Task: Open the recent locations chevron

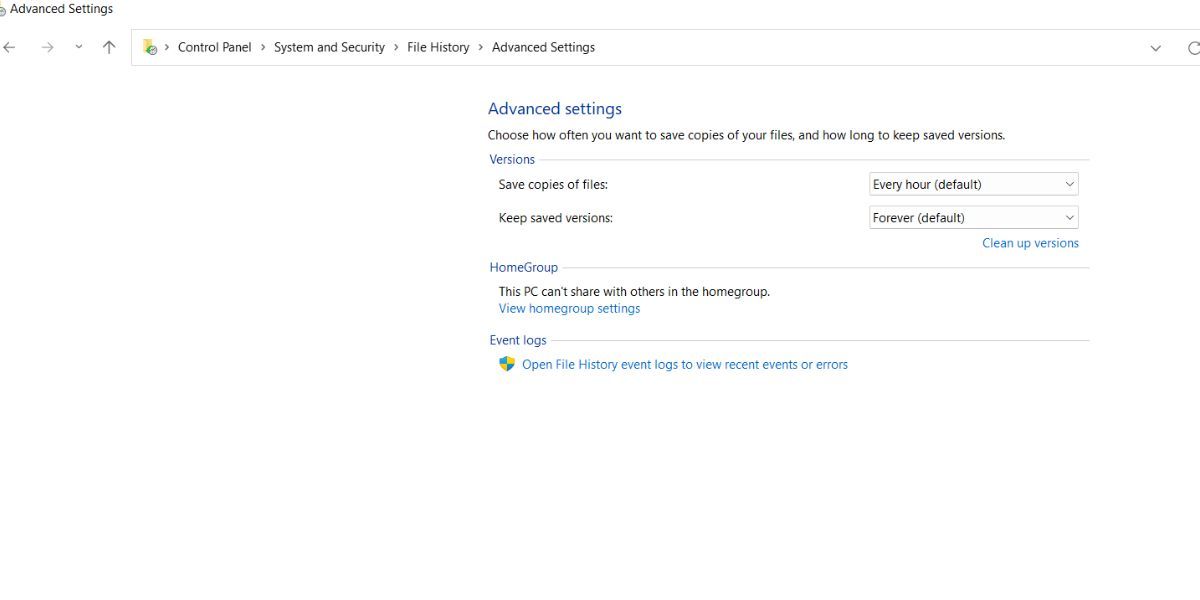Action: pyautogui.click(x=78, y=47)
